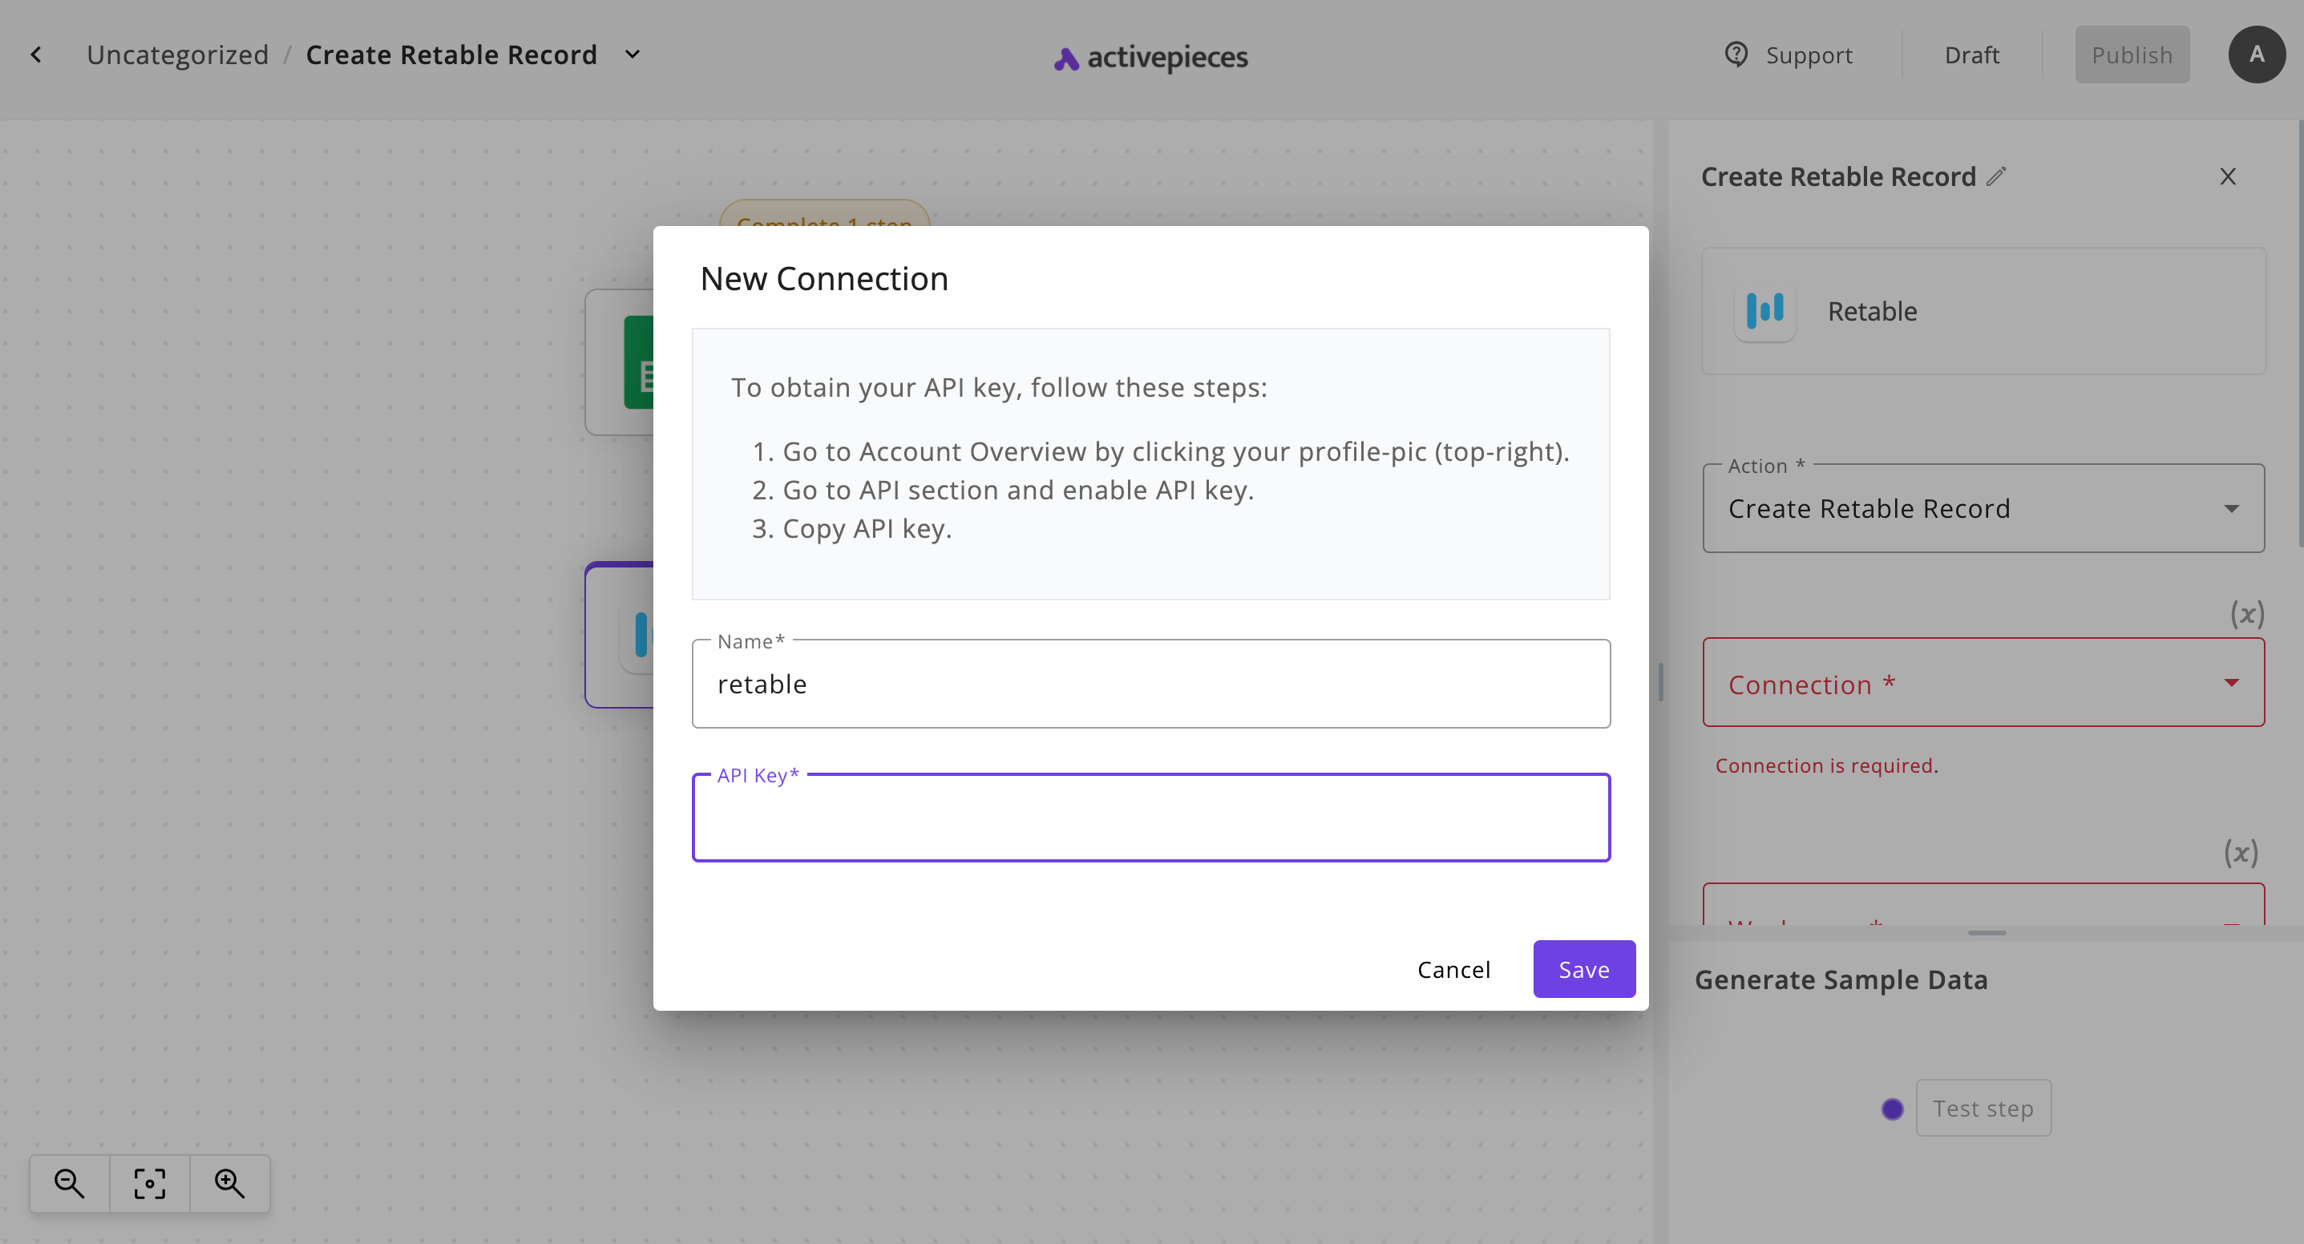Open your profile avatar menu
The image size is (2304, 1244).
click(x=2257, y=54)
